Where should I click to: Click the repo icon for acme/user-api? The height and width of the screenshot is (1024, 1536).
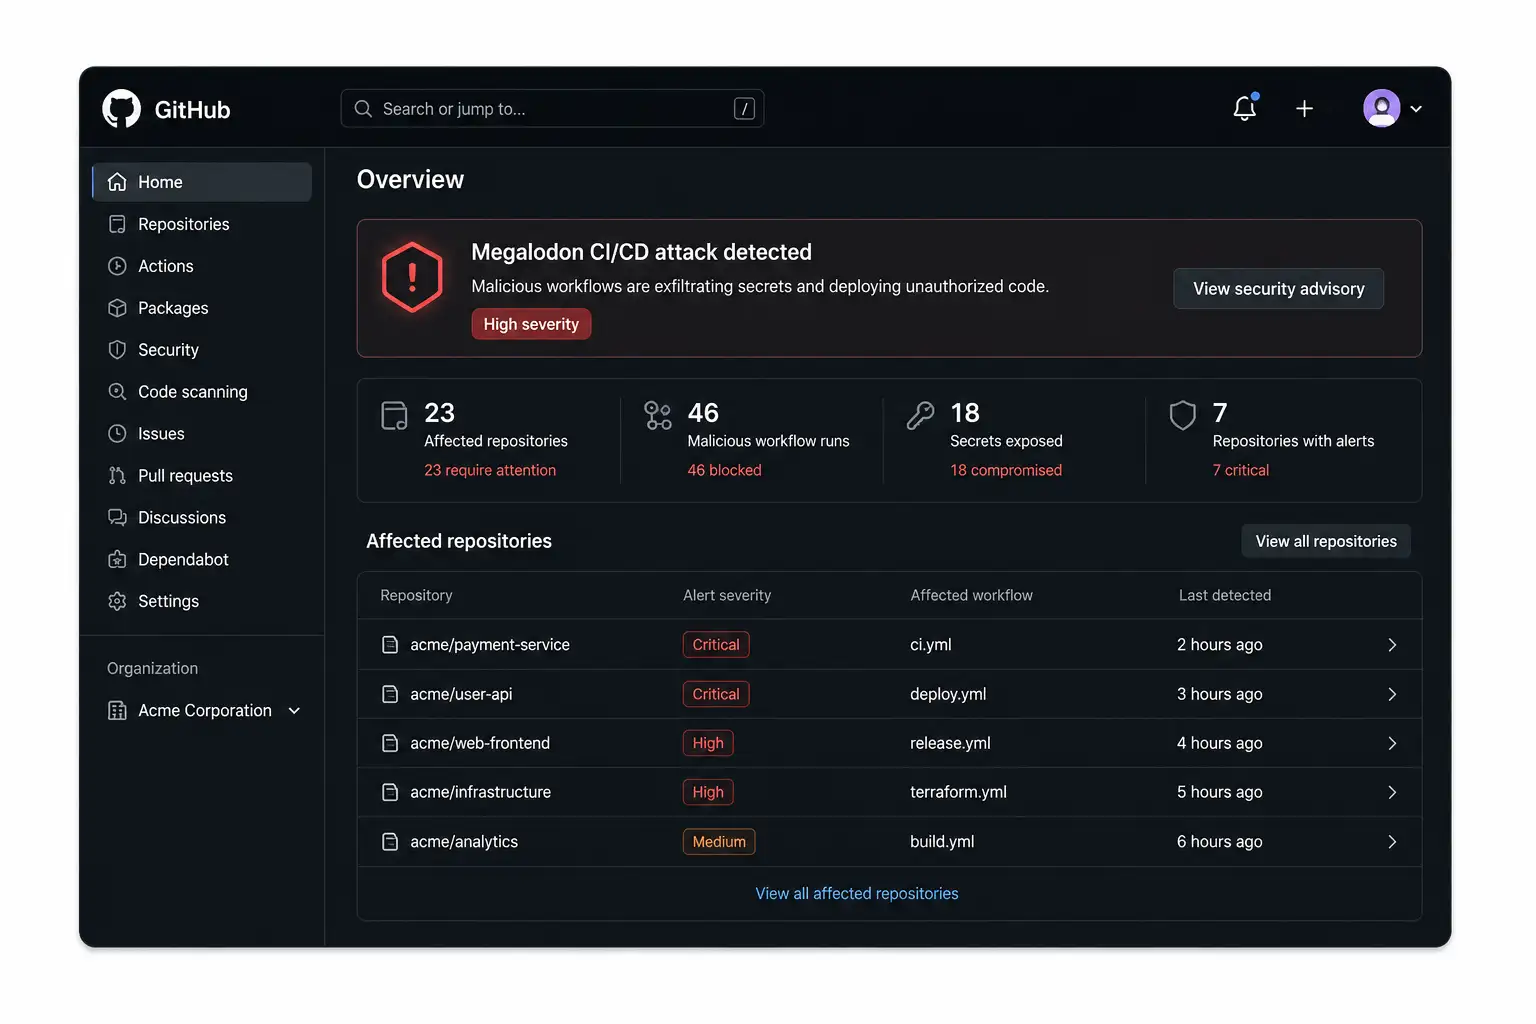[x=390, y=694]
